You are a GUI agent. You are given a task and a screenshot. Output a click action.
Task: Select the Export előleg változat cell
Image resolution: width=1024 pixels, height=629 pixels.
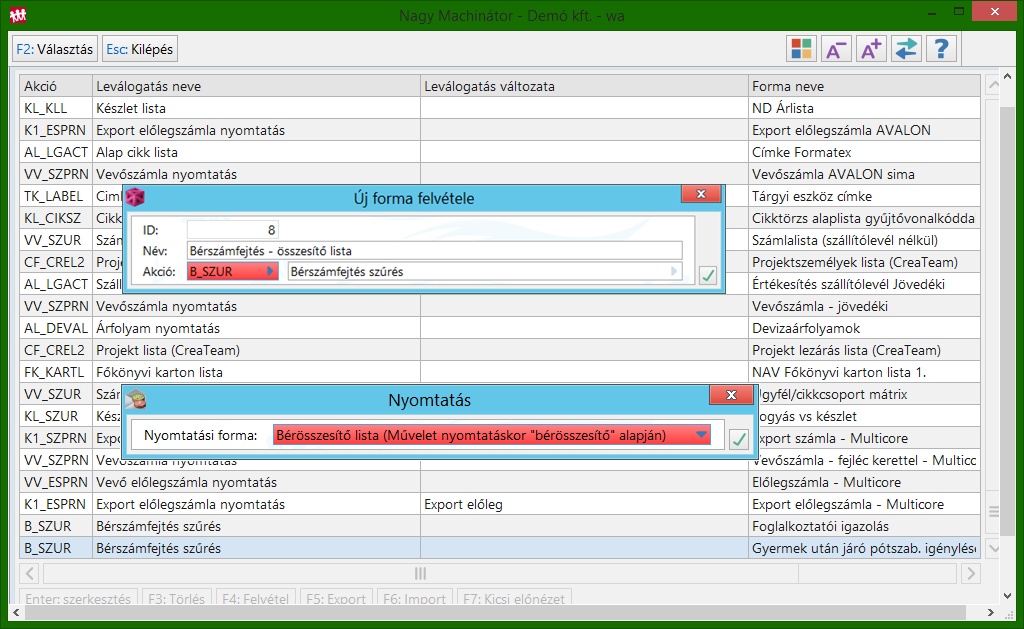(x=584, y=504)
